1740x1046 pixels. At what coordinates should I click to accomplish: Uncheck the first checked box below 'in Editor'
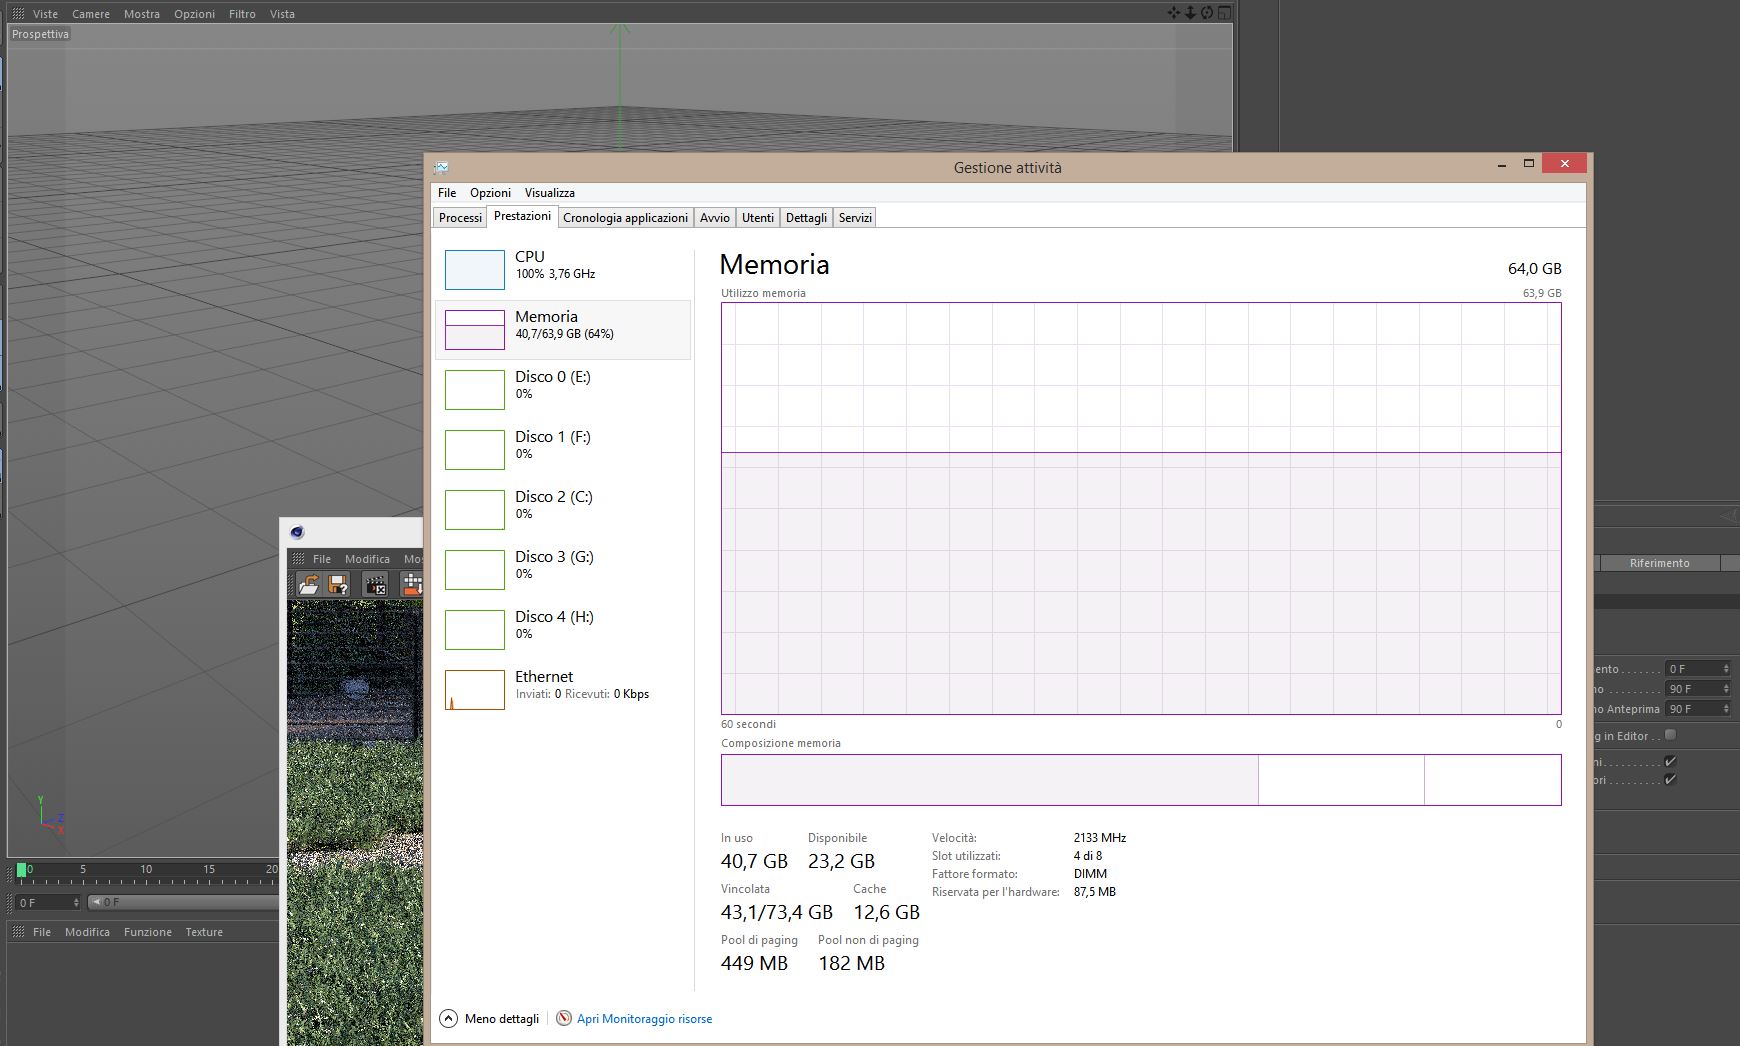(x=1670, y=761)
